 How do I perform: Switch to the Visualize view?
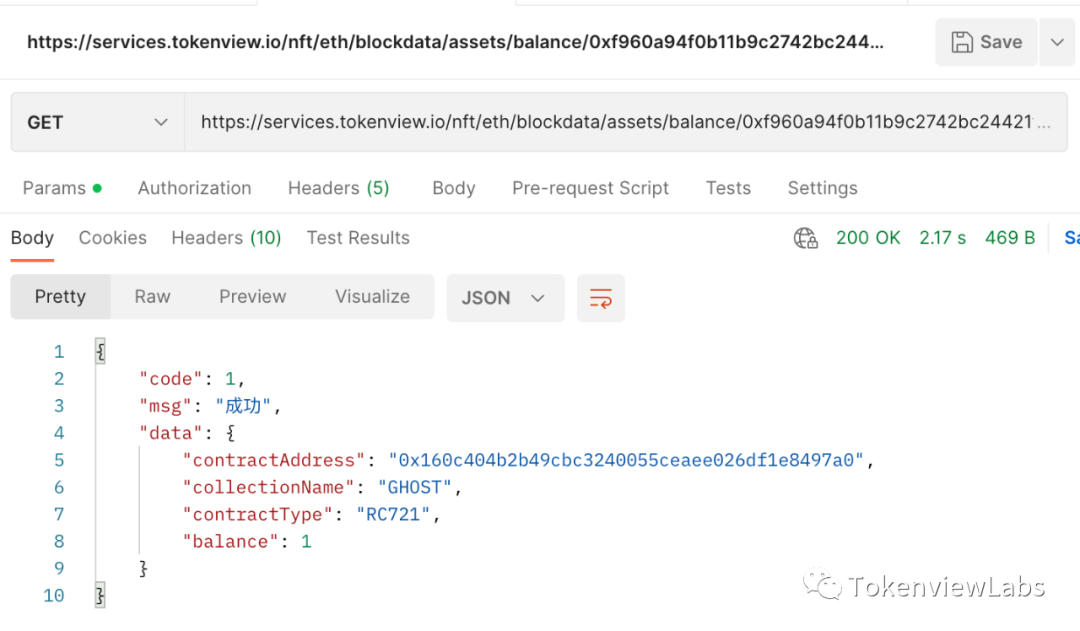[x=372, y=297]
